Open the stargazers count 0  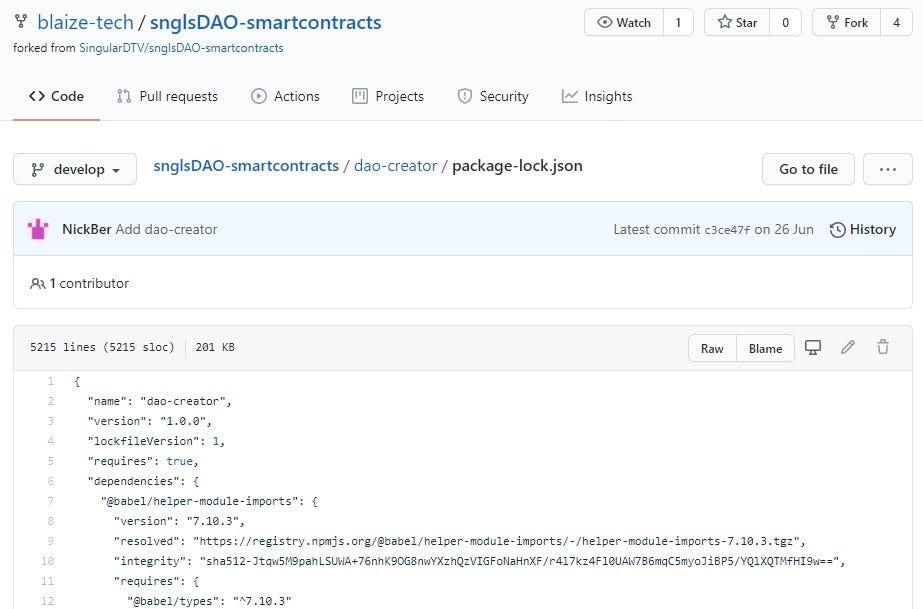point(785,22)
